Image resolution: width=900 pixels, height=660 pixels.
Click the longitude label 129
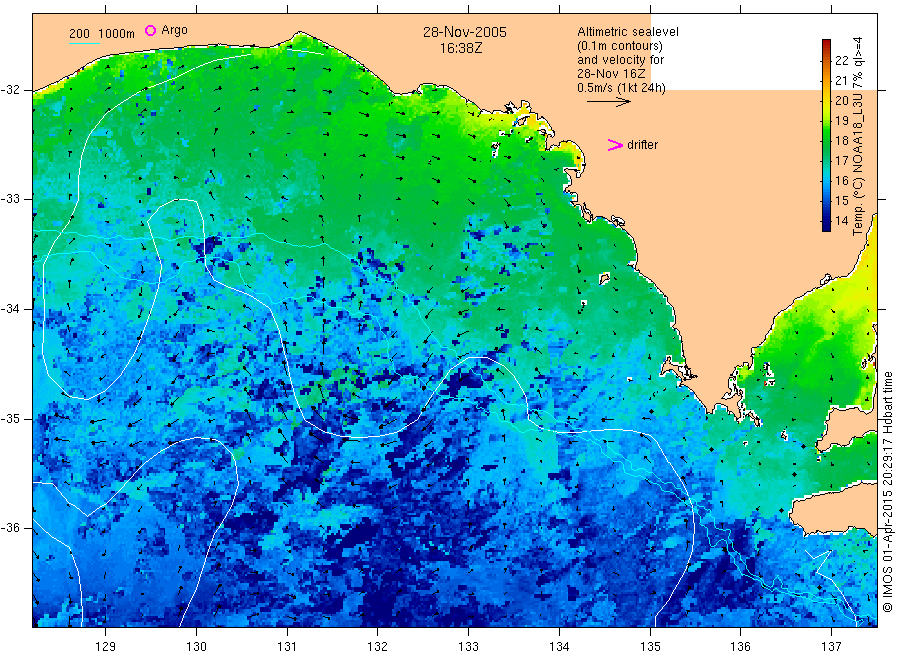pyautogui.click(x=106, y=647)
